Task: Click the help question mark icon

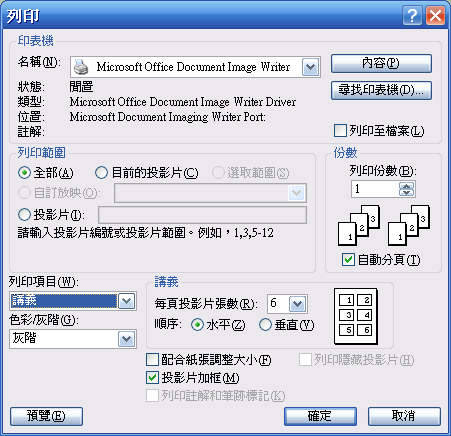Action: click(x=412, y=15)
